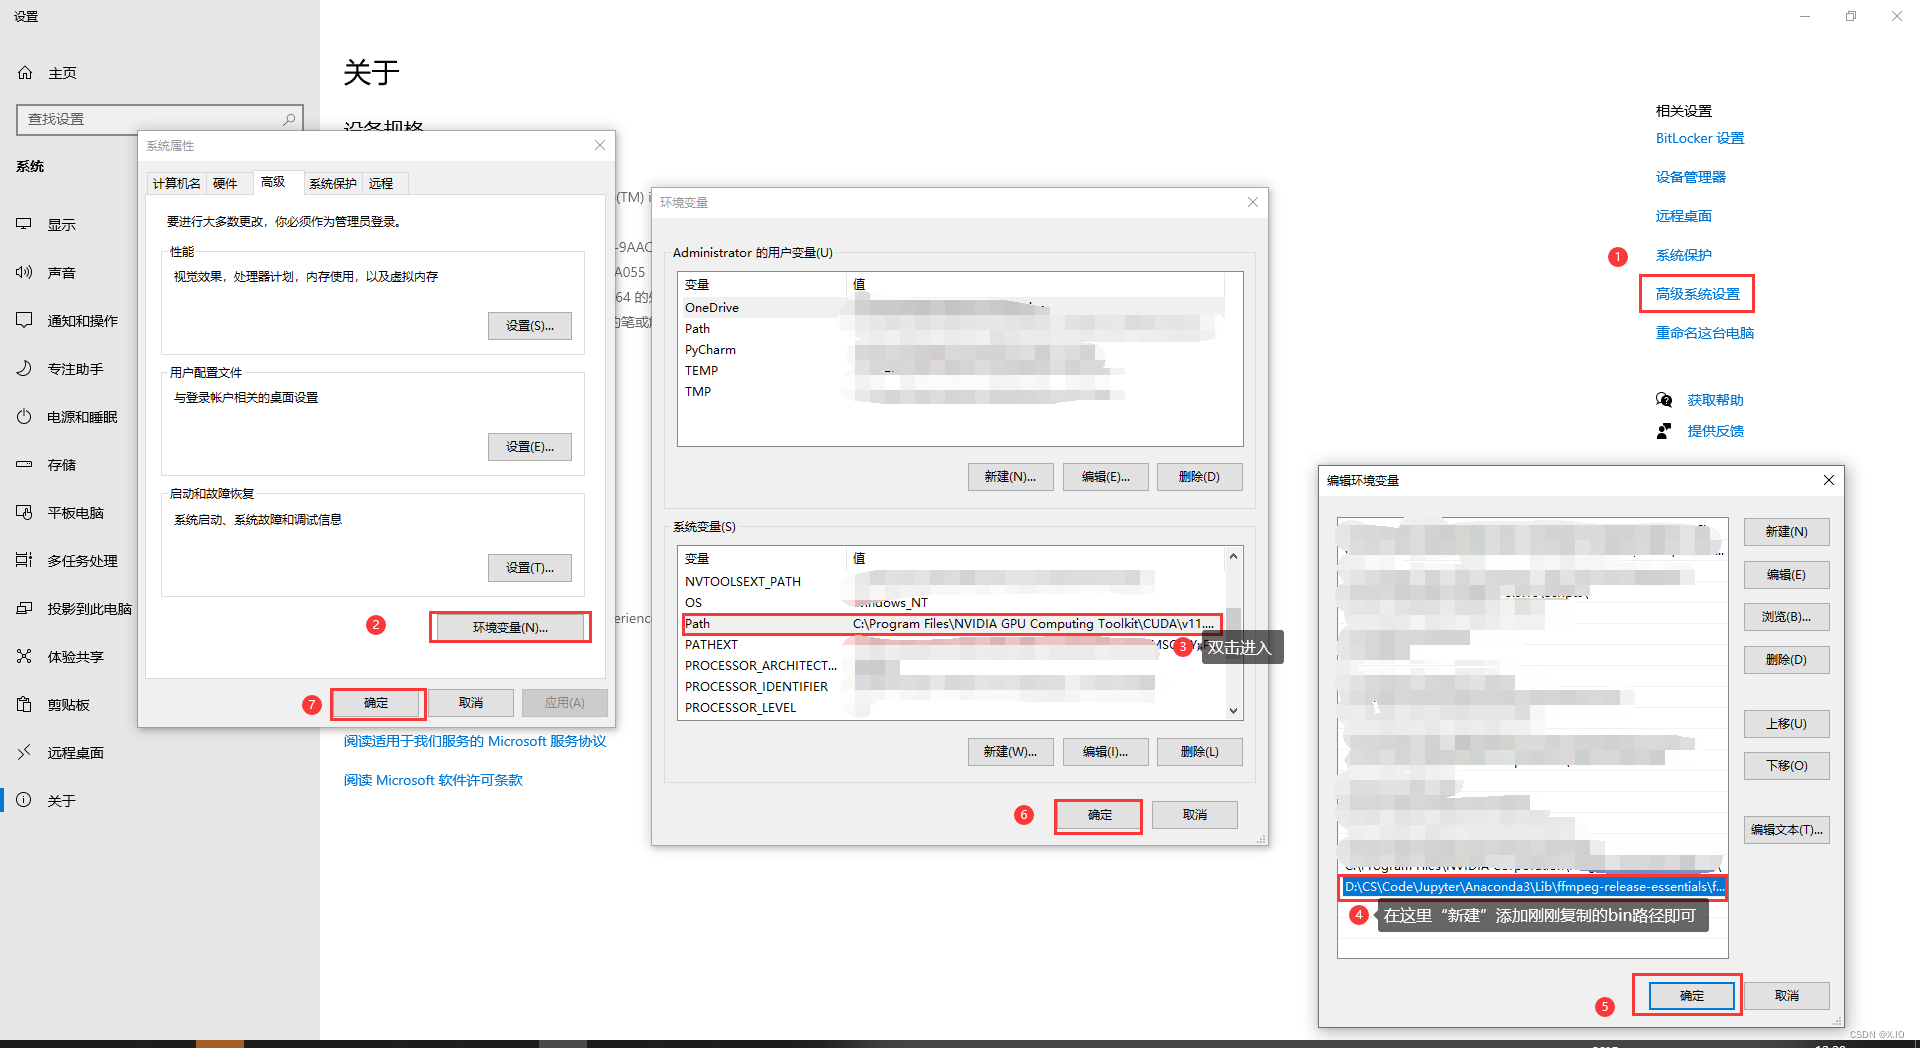This screenshot has width=1920, height=1048.
Task: Open Display settings icon in sidebar
Action: (24, 225)
